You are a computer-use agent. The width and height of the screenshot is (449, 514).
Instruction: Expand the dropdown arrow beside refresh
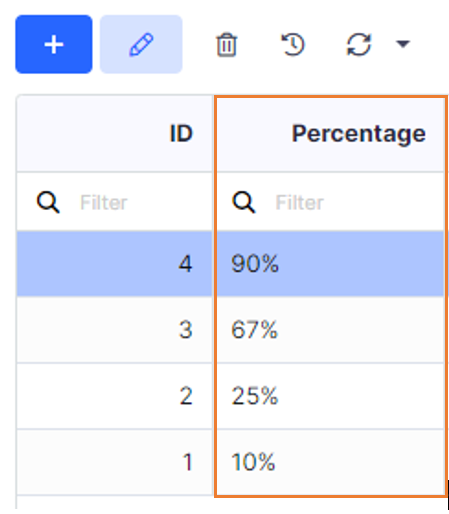click(403, 44)
